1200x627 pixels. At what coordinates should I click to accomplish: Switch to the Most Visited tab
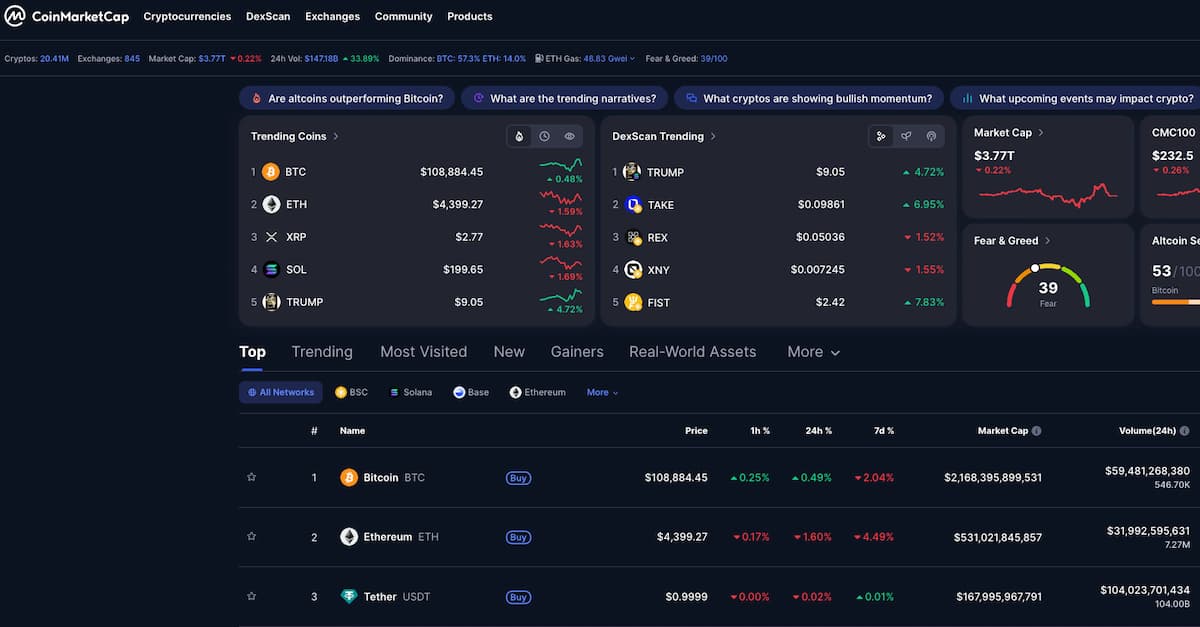point(424,352)
